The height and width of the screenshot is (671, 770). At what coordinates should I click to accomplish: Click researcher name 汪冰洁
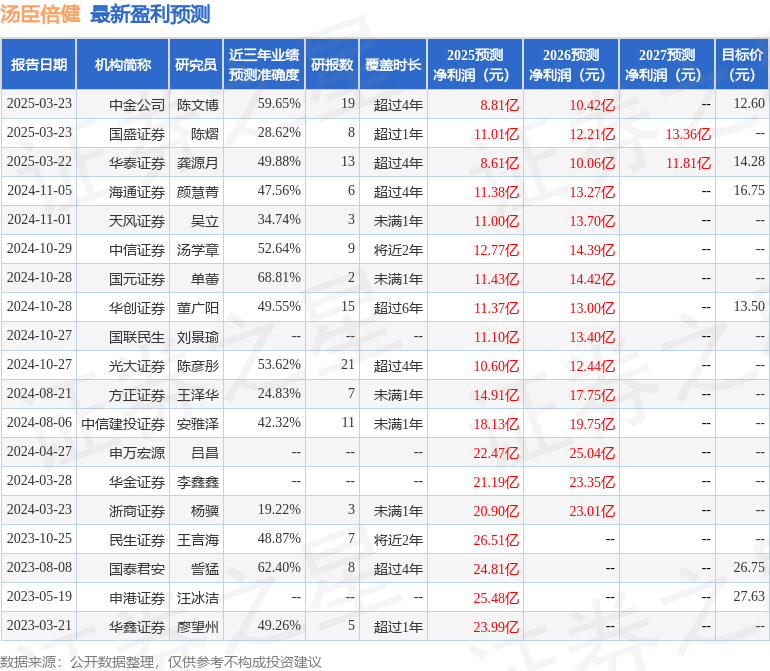(198, 597)
